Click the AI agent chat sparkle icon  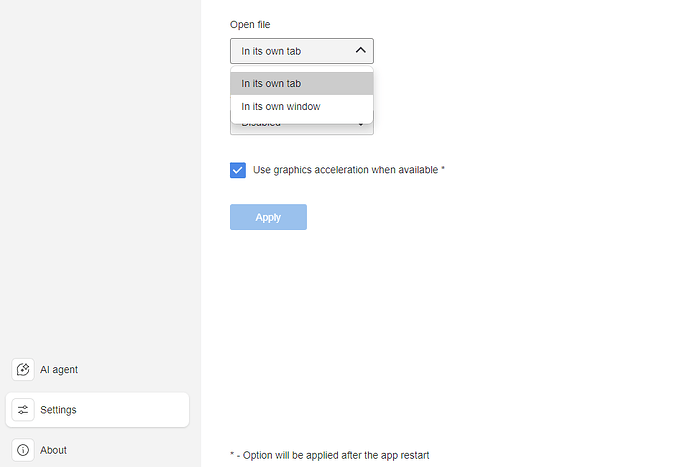point(23,370)
